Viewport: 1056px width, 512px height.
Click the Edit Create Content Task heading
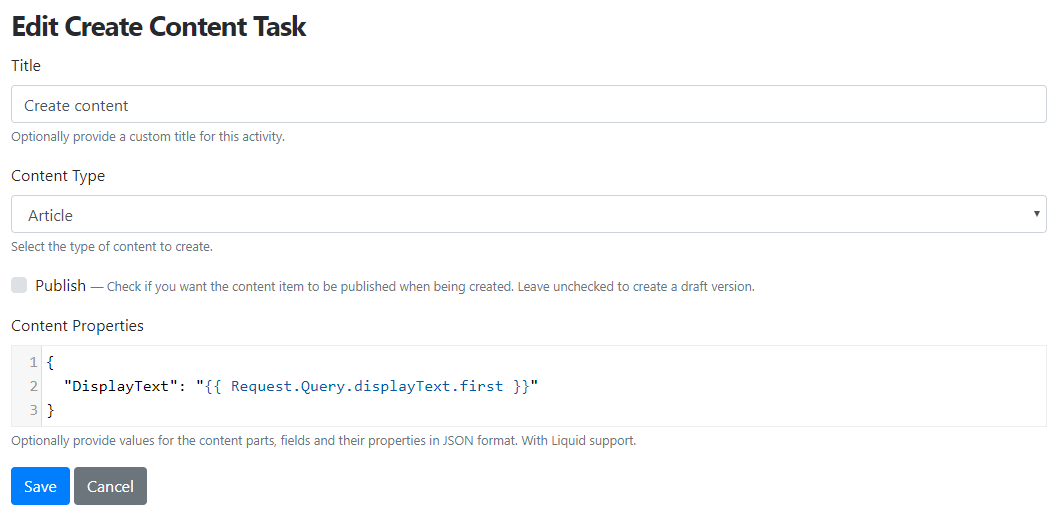coord(159,27)
